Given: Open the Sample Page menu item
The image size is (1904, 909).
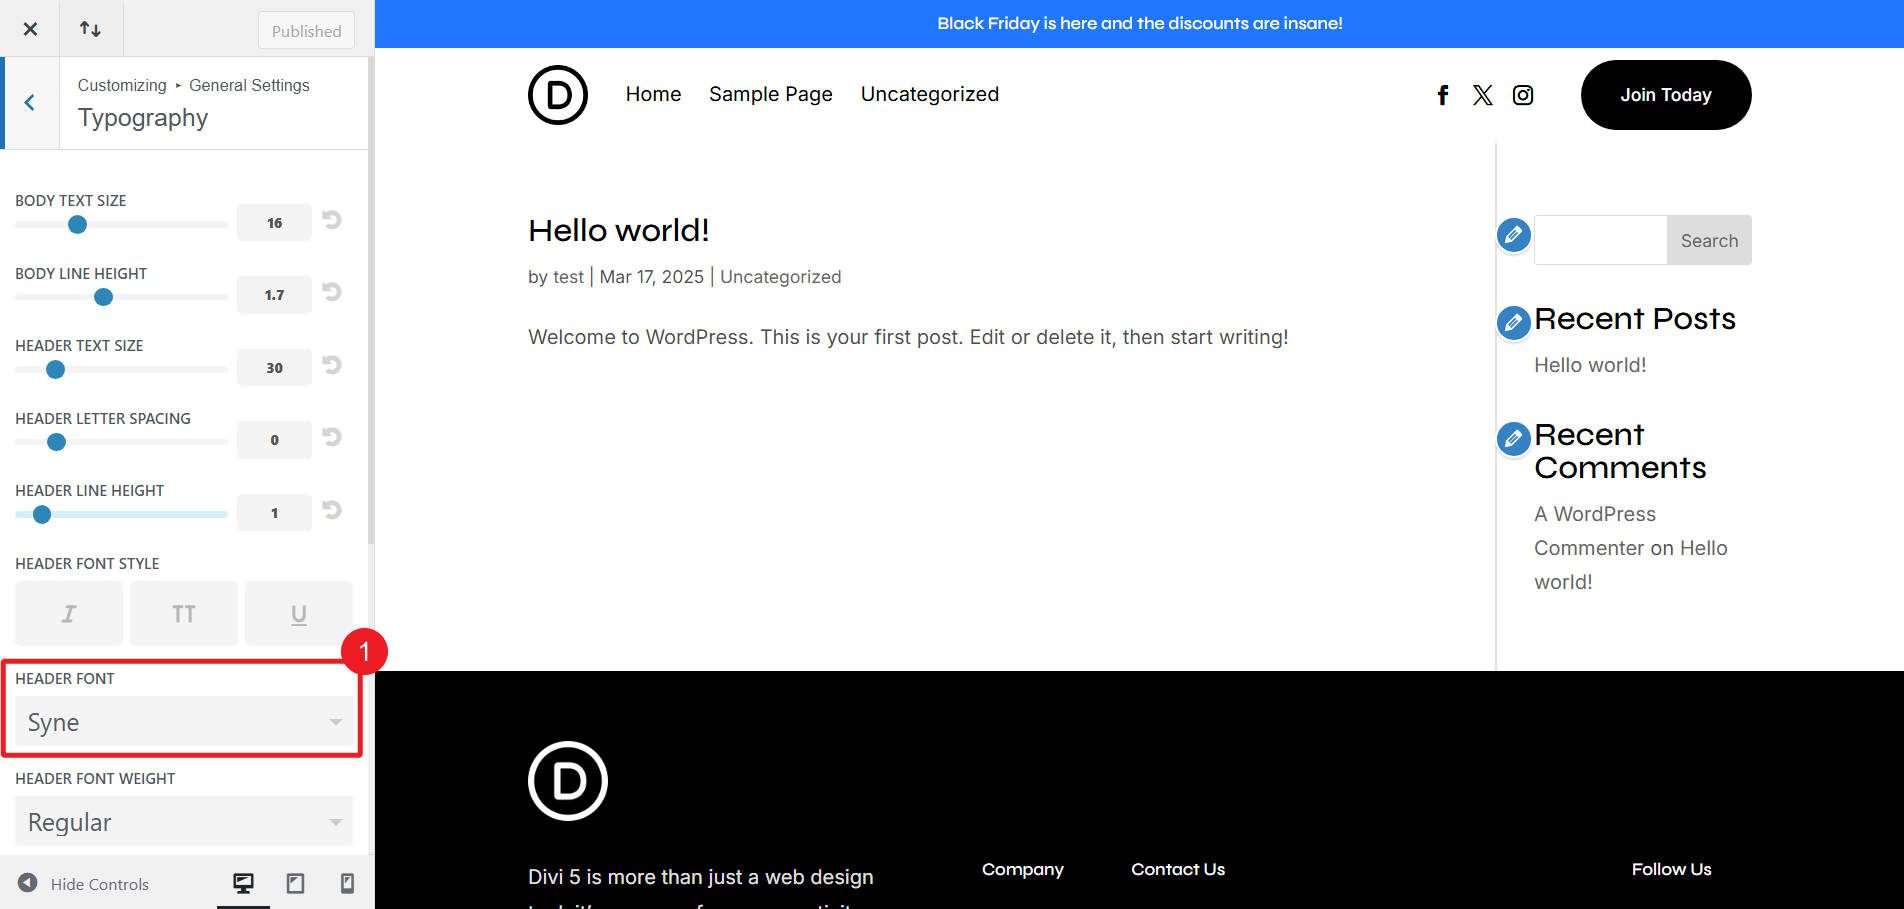Looking at the screenshot, I should coord(770,94).
